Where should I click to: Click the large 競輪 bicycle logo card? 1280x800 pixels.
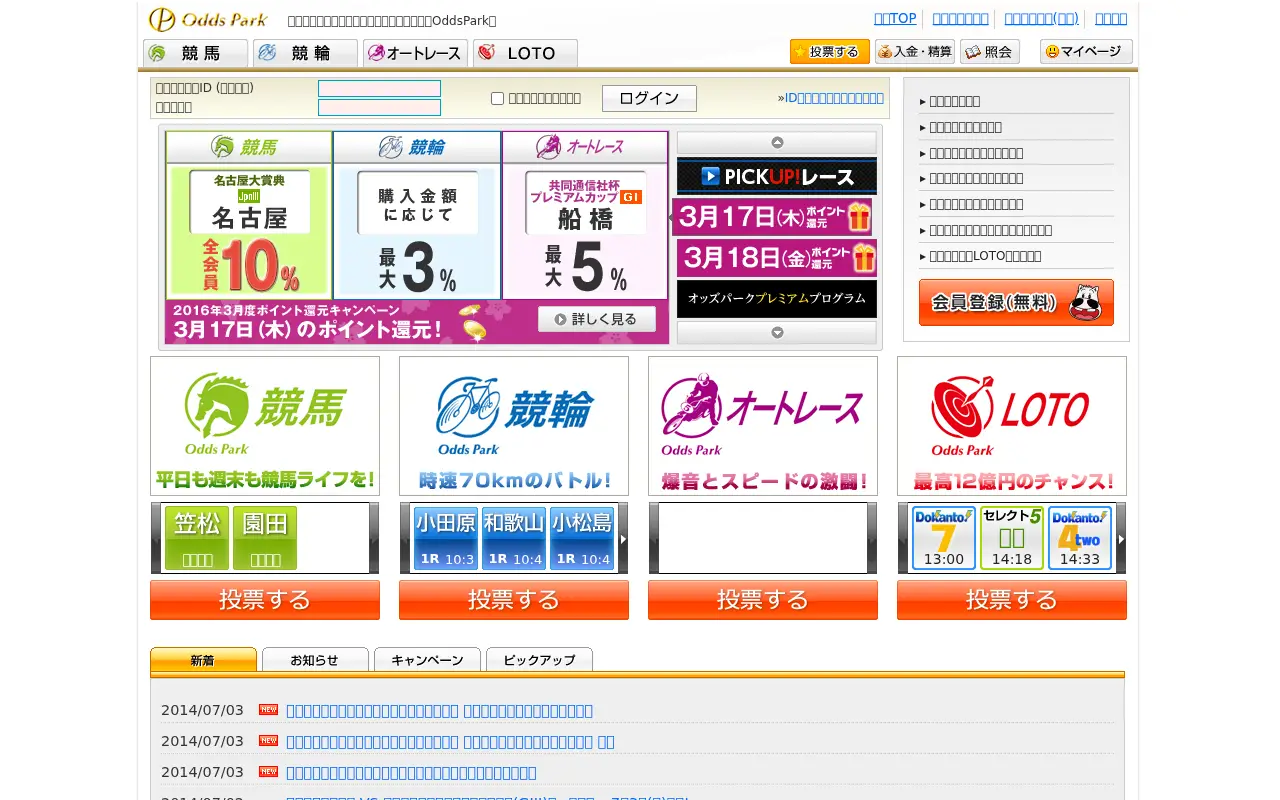click(514, 426)
